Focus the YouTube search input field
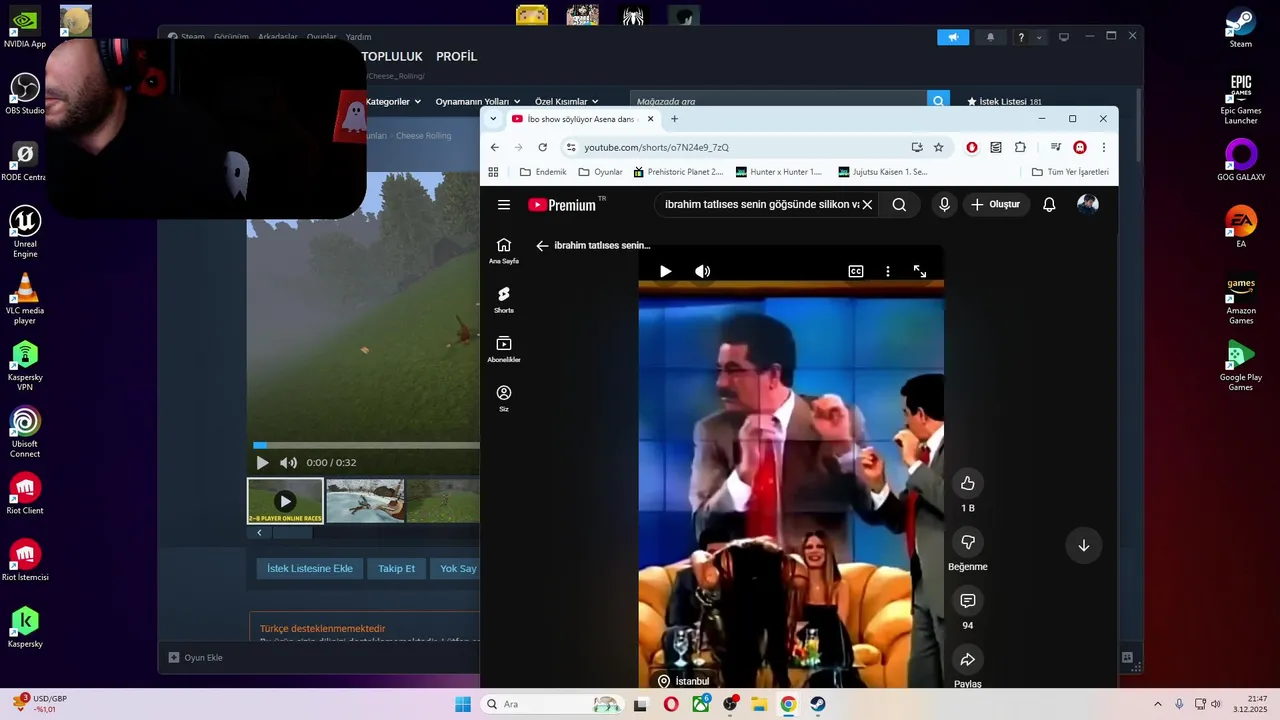1280x720 pixels. 761,205
